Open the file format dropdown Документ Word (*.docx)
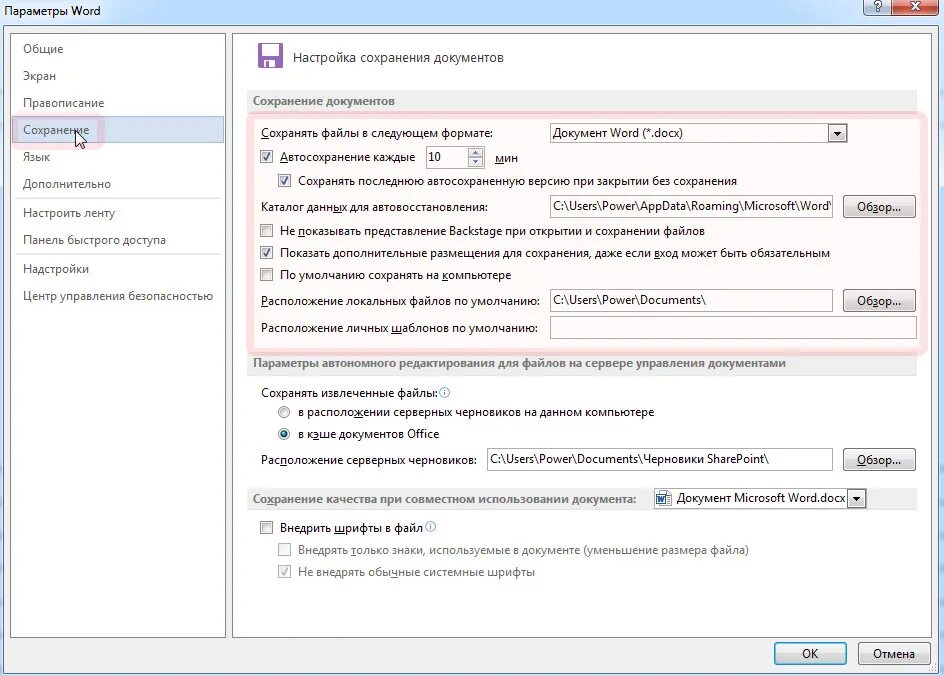944x676 pixels. pos(837,133)
